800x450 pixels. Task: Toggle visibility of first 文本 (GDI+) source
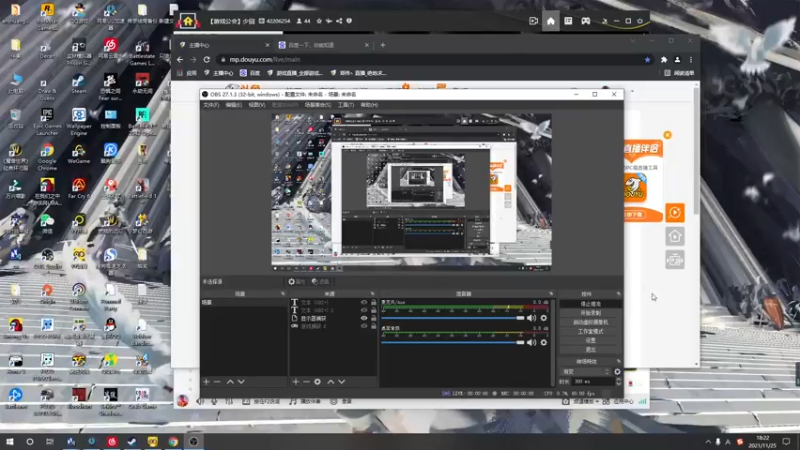[364, 302]
